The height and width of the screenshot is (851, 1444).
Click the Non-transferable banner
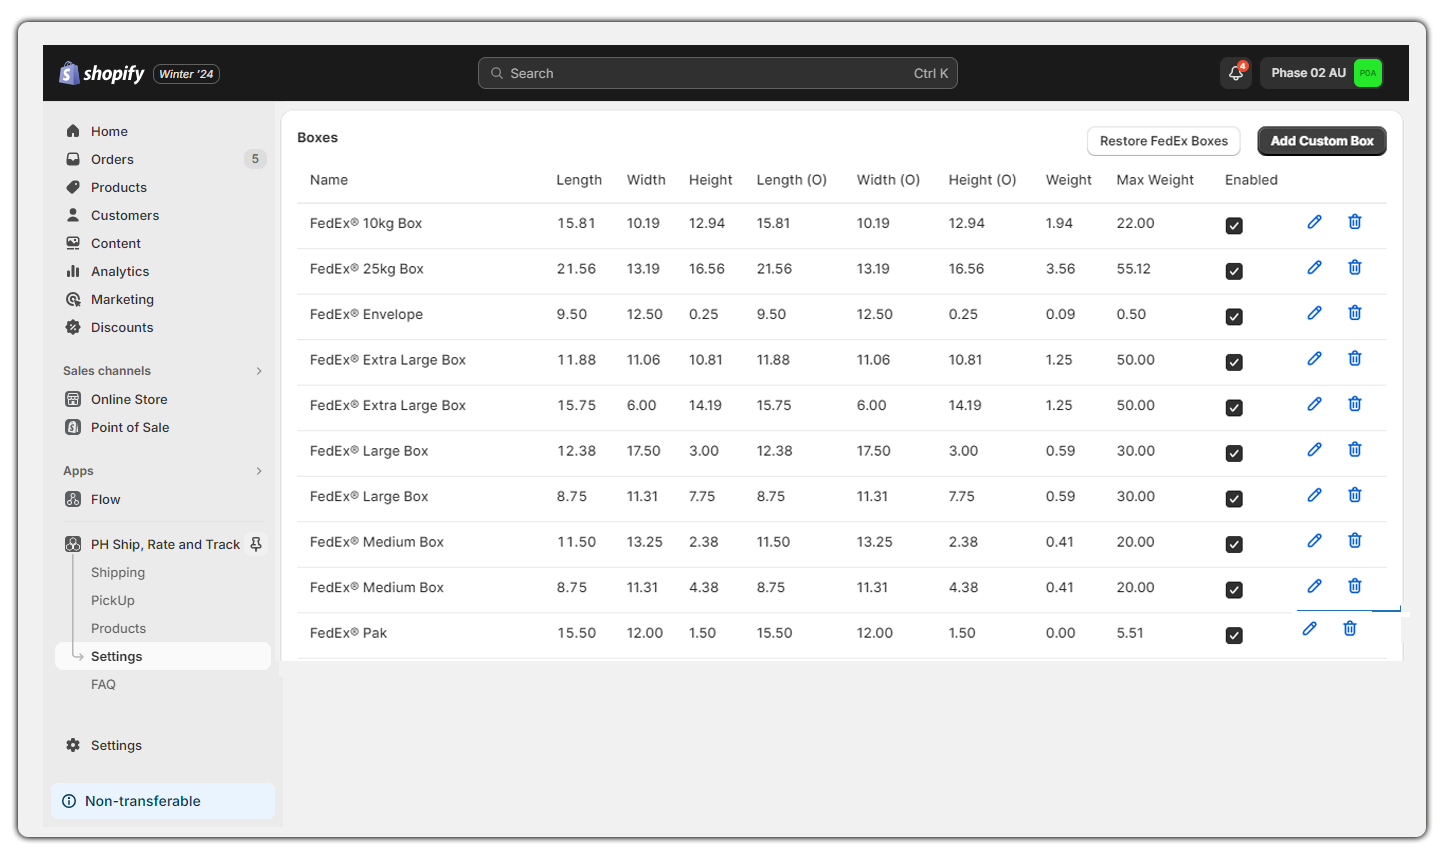(163, 801)
